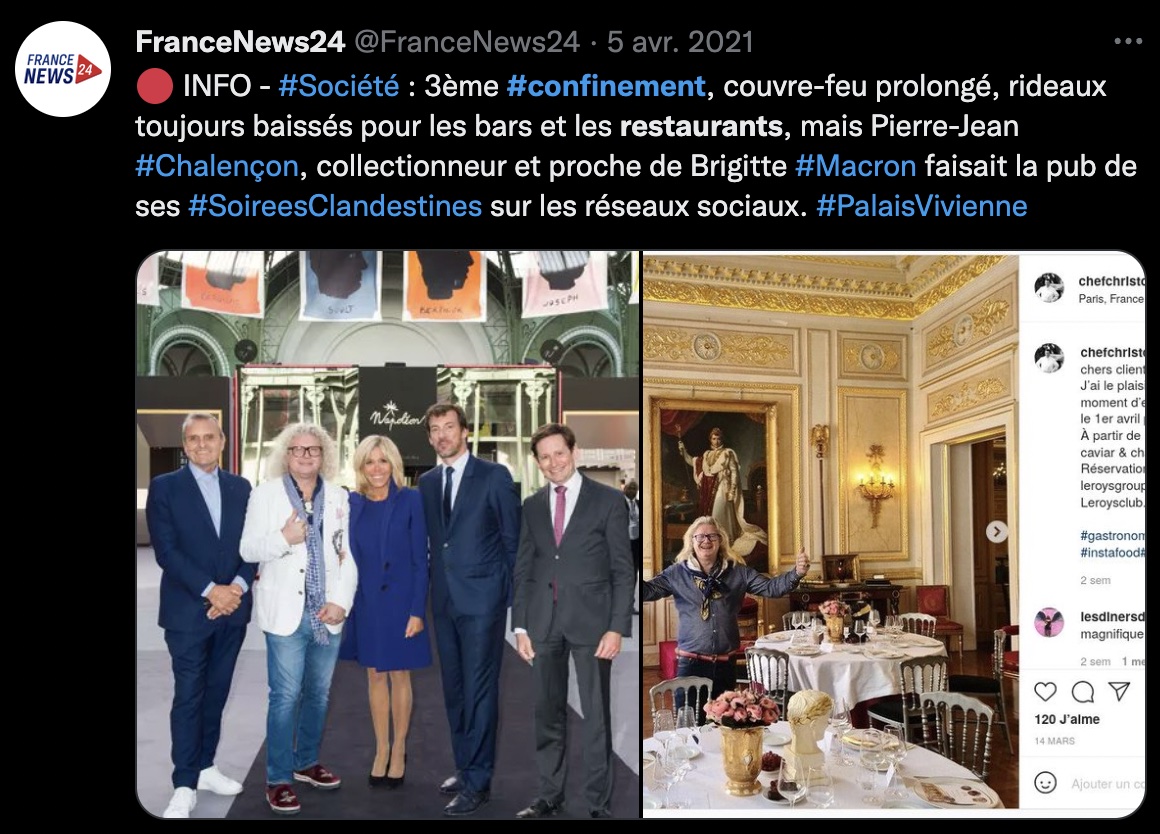
Task: View the tweet date 5 avr. 2021
Action: [x=680, y=42]
